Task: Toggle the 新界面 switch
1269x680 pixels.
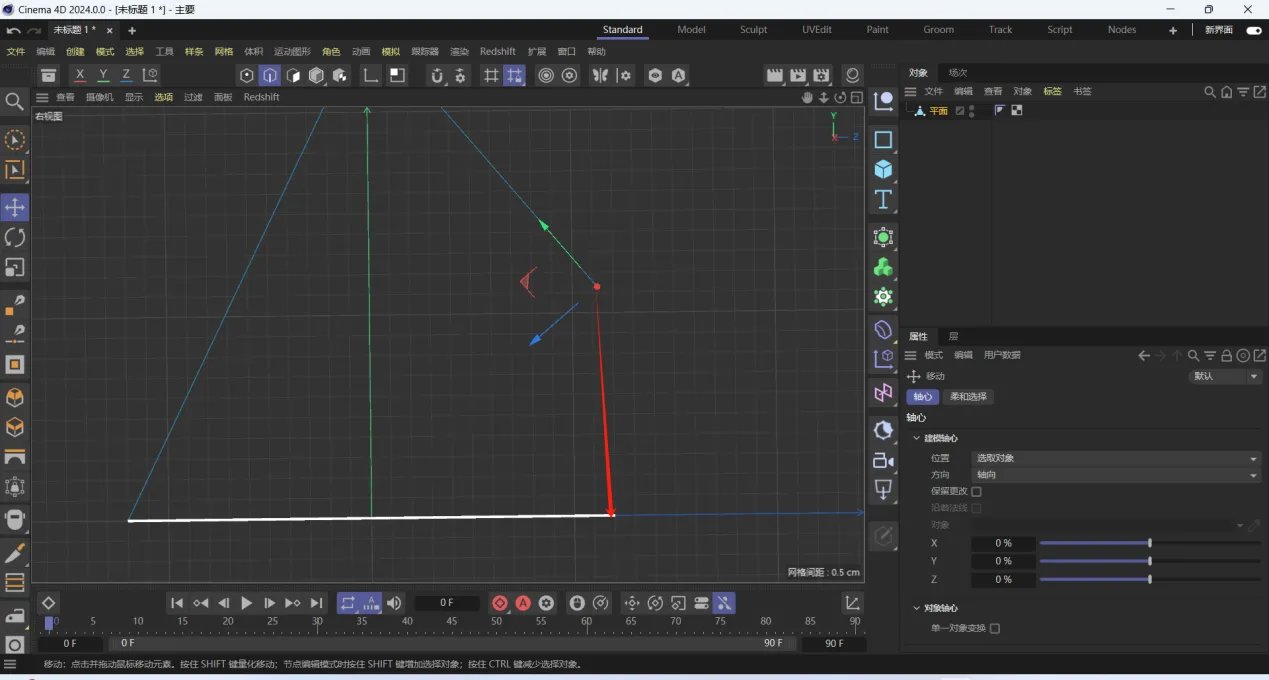Action: (1254, 30)
